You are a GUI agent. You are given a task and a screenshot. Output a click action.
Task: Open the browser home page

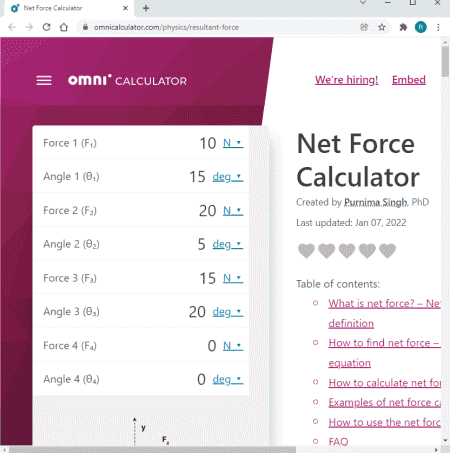(x=64, y=27)
